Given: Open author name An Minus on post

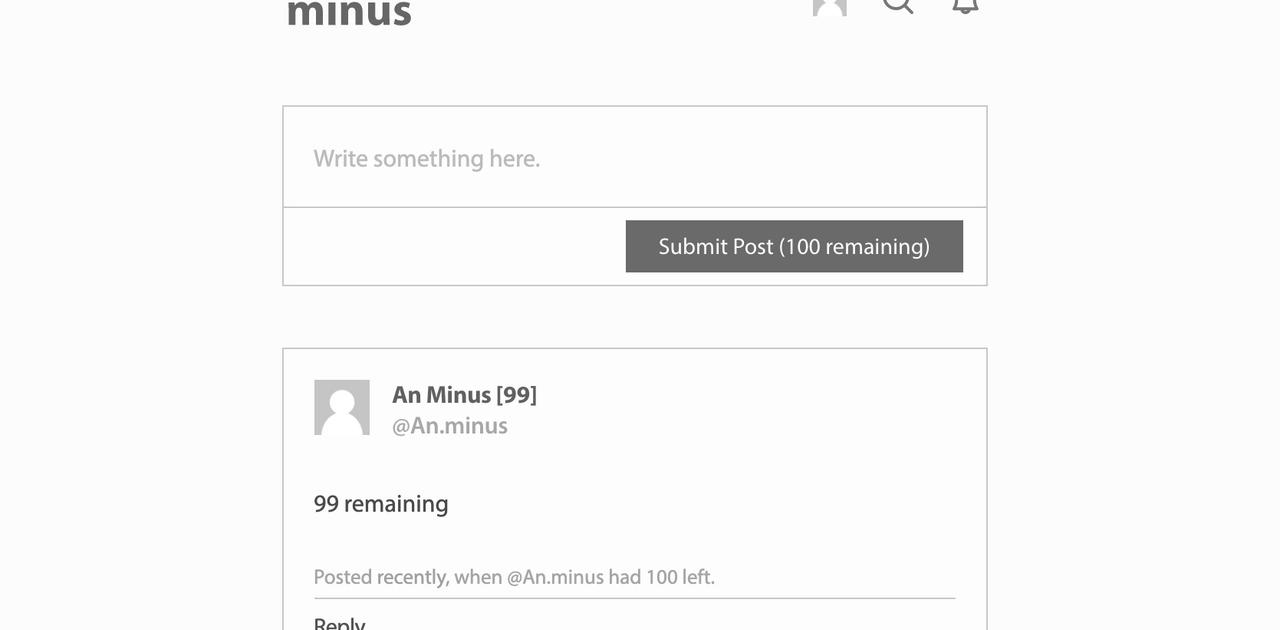Looking at the screenshot, I should [441, 395].
